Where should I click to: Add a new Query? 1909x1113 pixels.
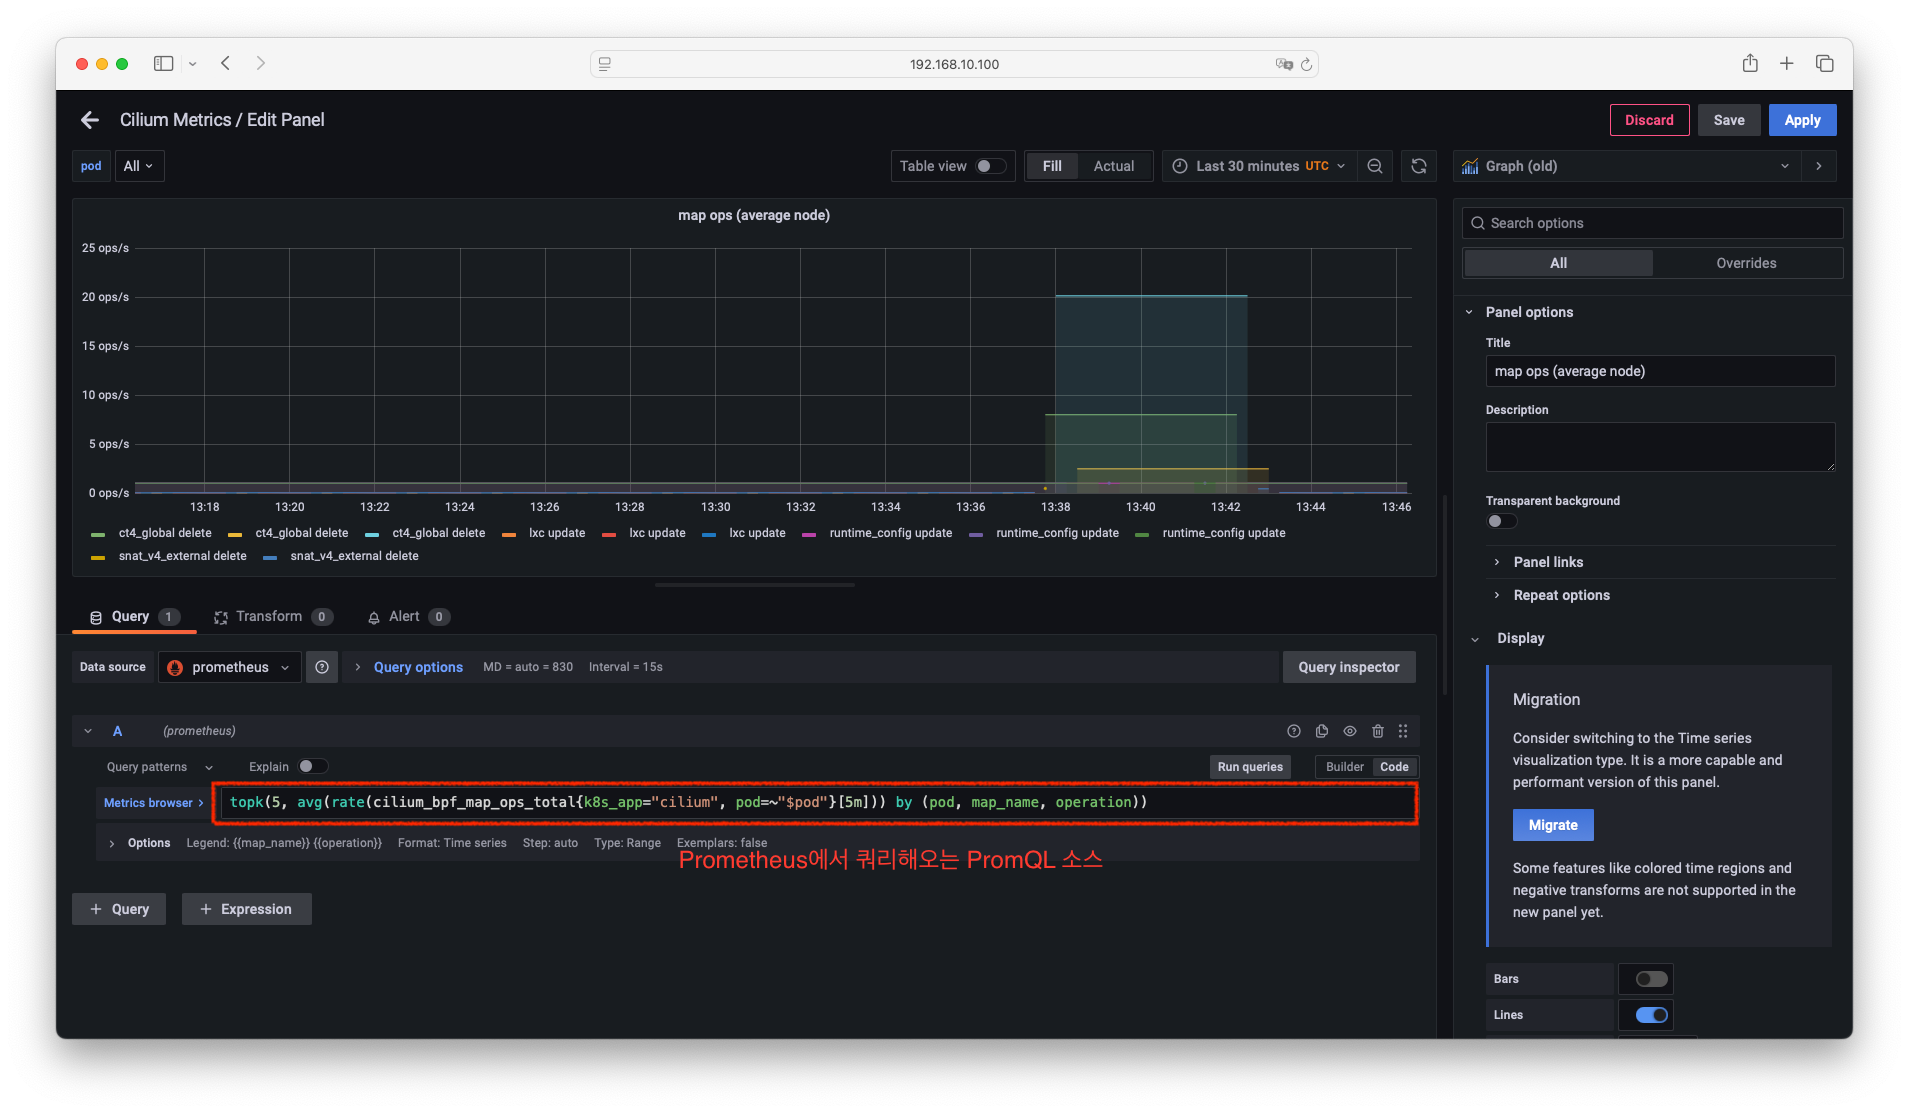[x=119, y=909]
